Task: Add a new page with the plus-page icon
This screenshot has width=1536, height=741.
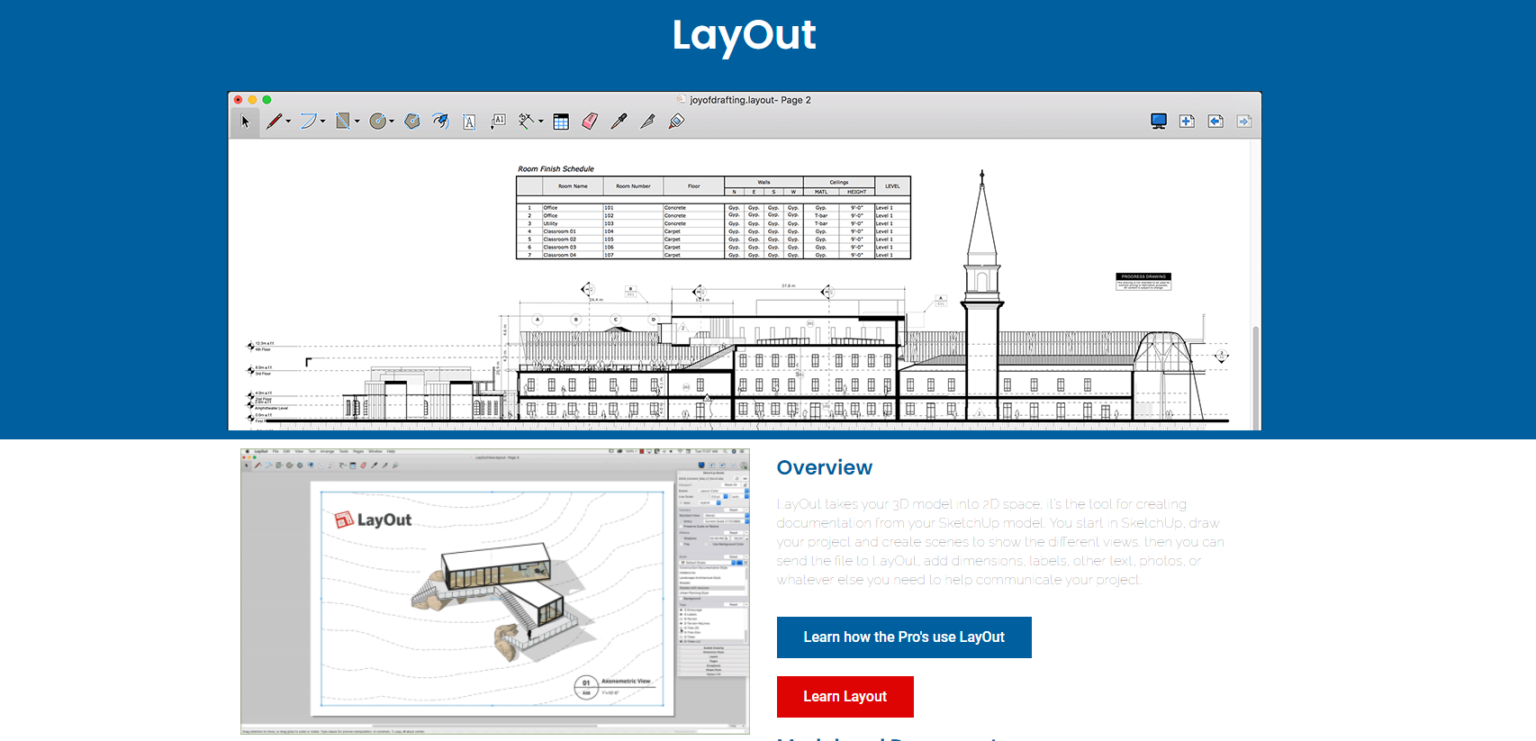Action: [1186, 120]
